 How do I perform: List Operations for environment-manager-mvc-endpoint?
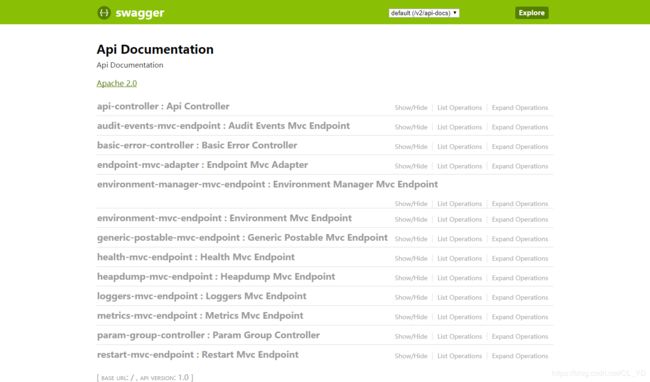[459, 204]
